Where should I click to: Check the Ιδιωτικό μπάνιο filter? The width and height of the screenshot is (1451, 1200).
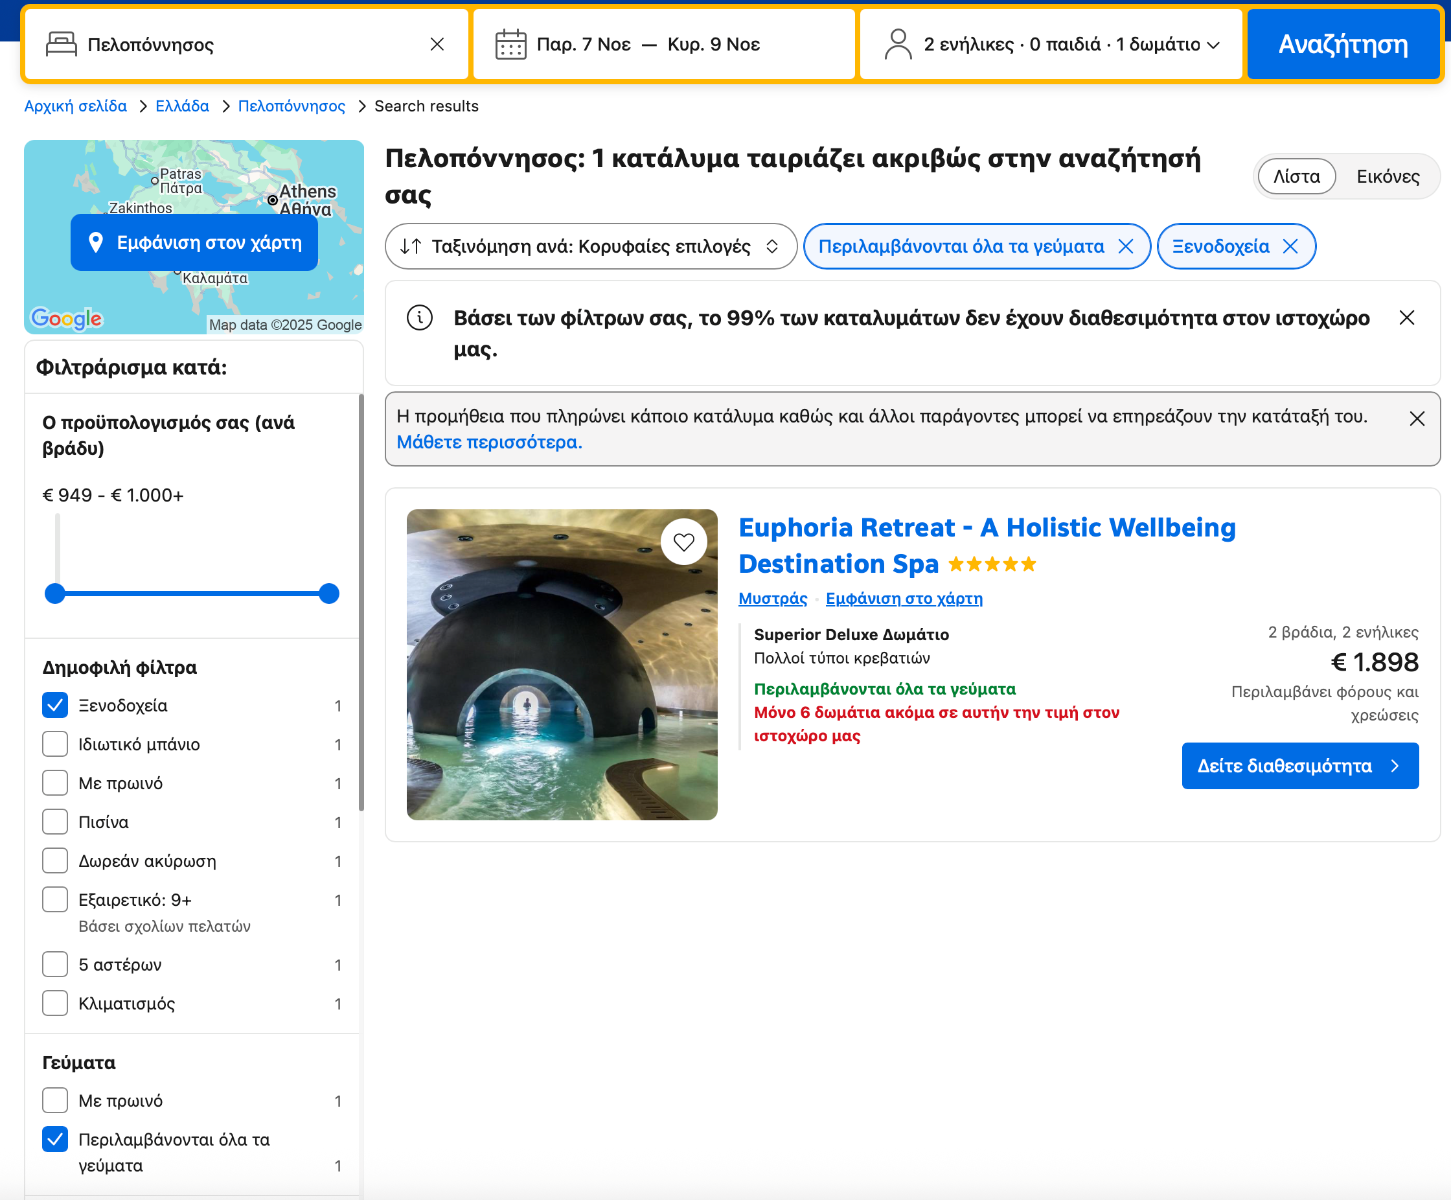pyautogui.click(x=55, y=744)
